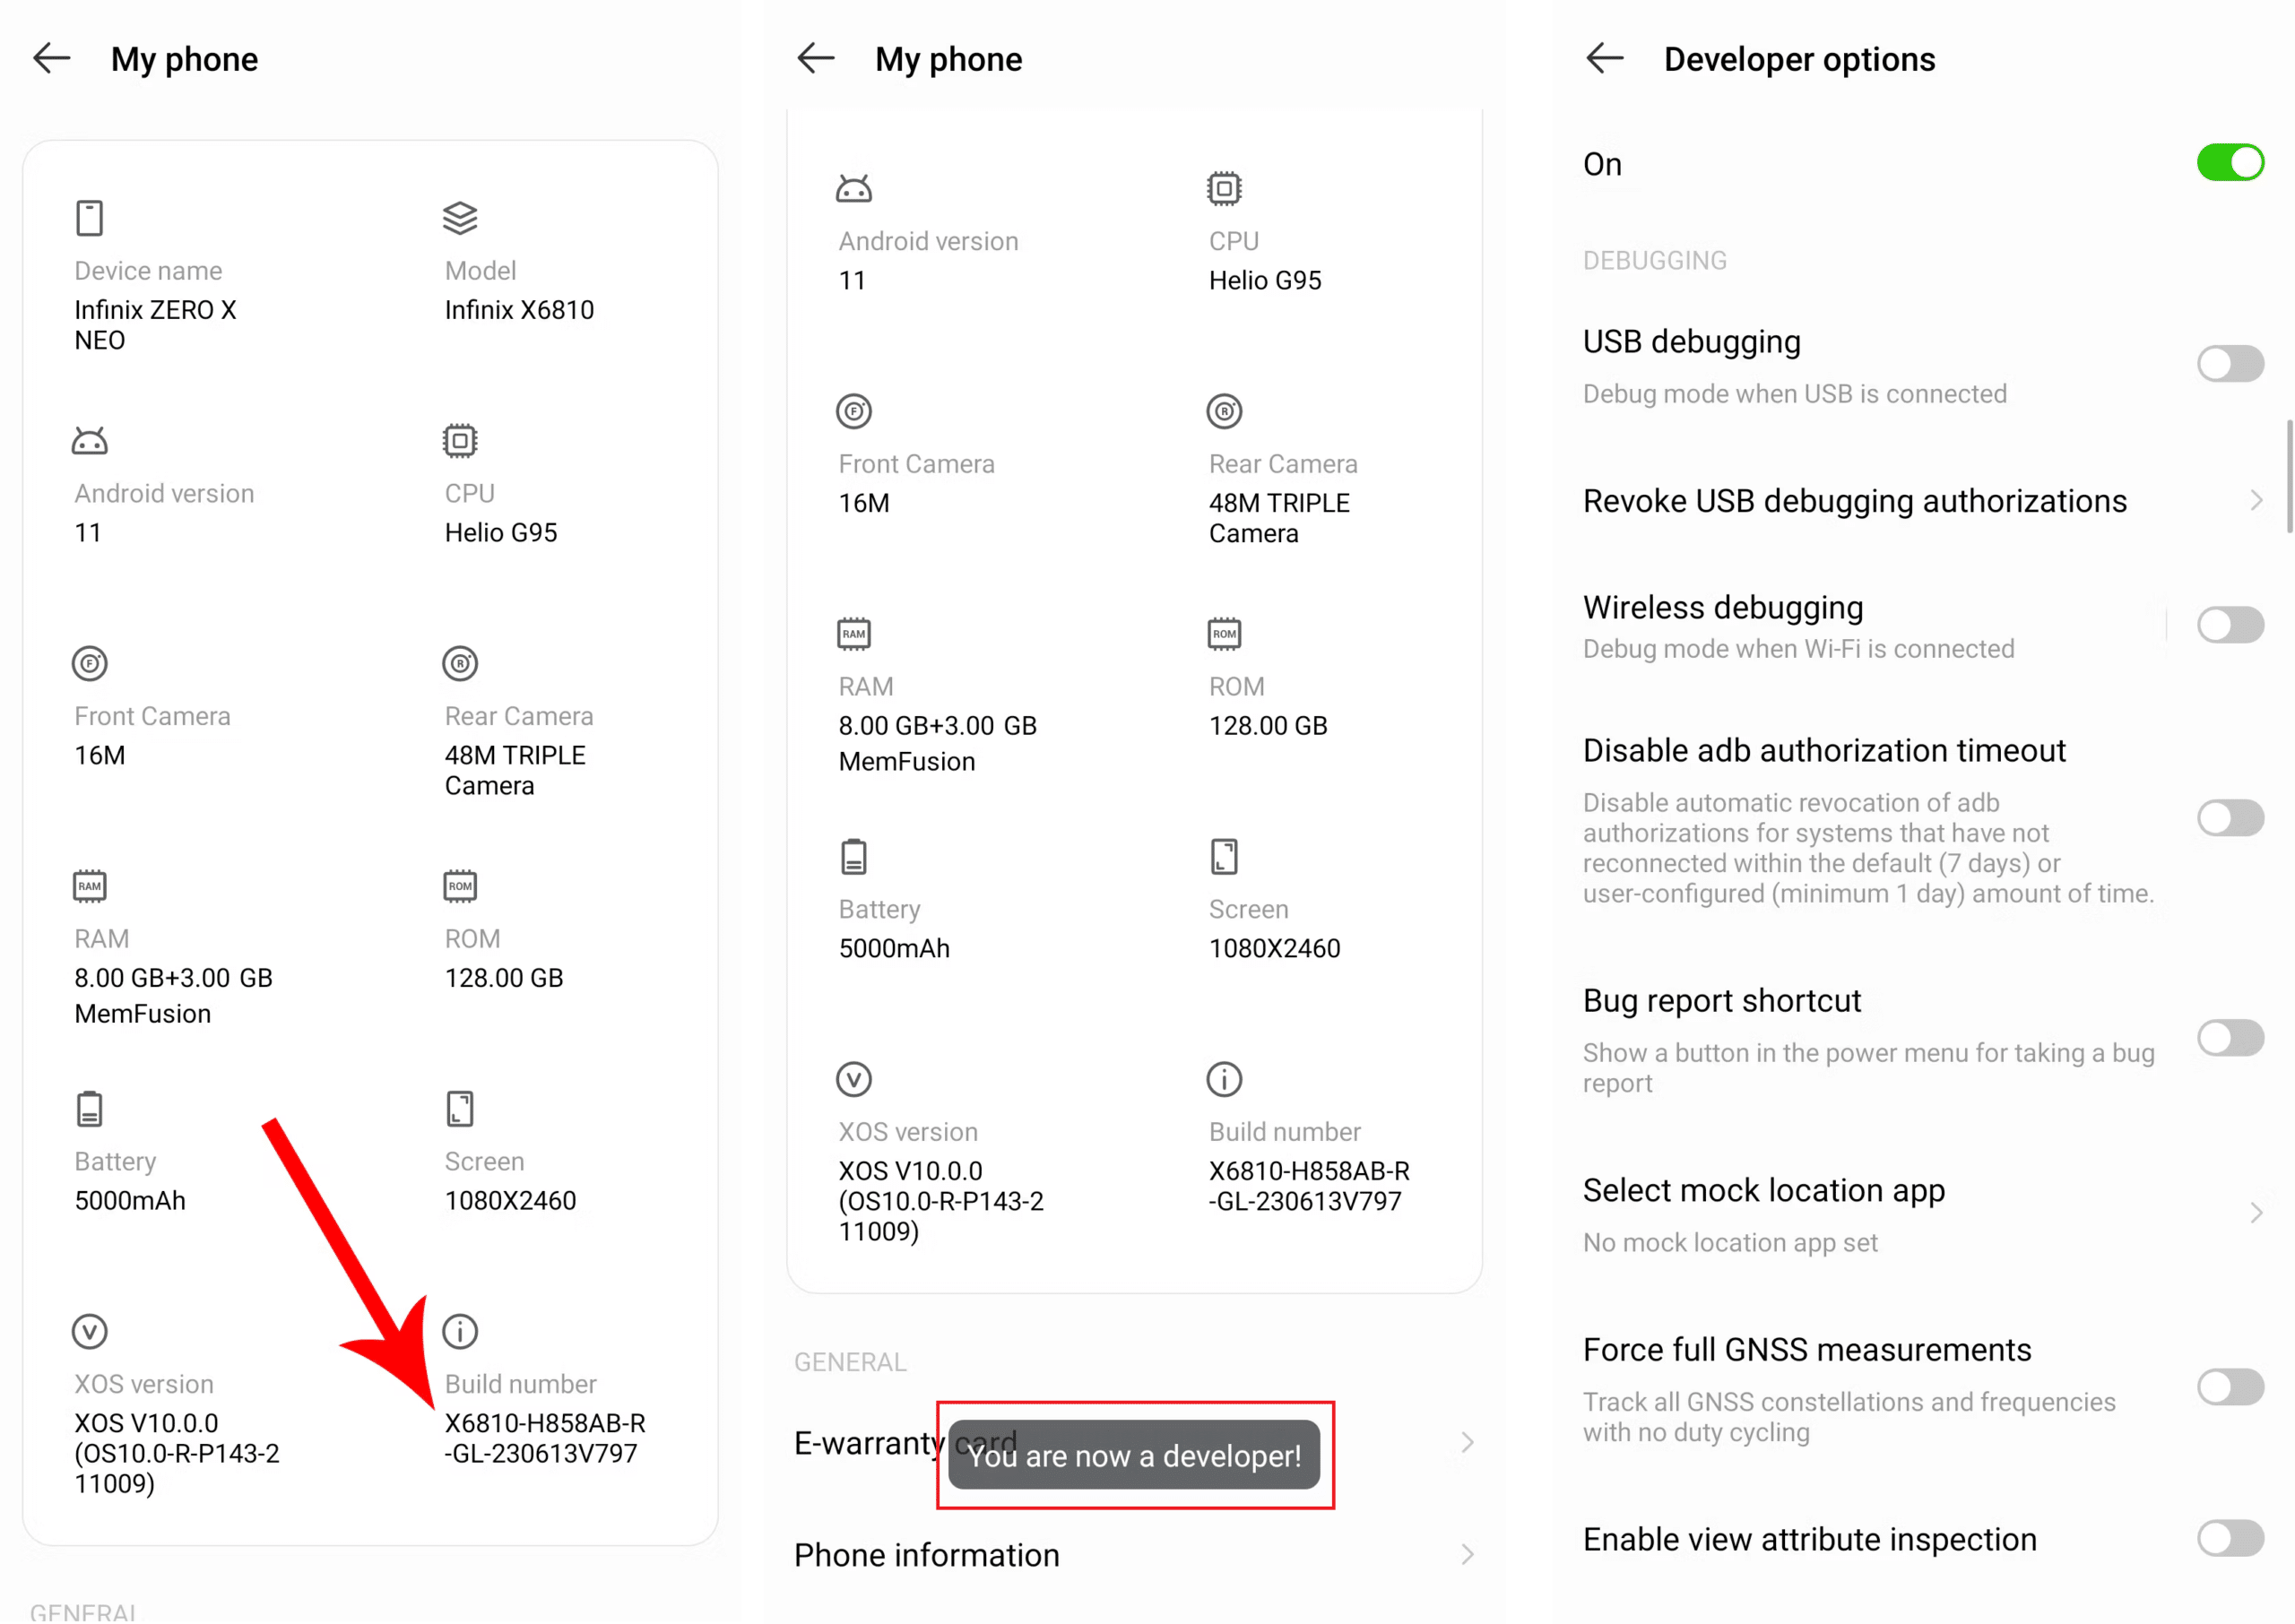Open the Phone information entry
Viewport: 2295px width, 1624px height.
point(926,1555)
